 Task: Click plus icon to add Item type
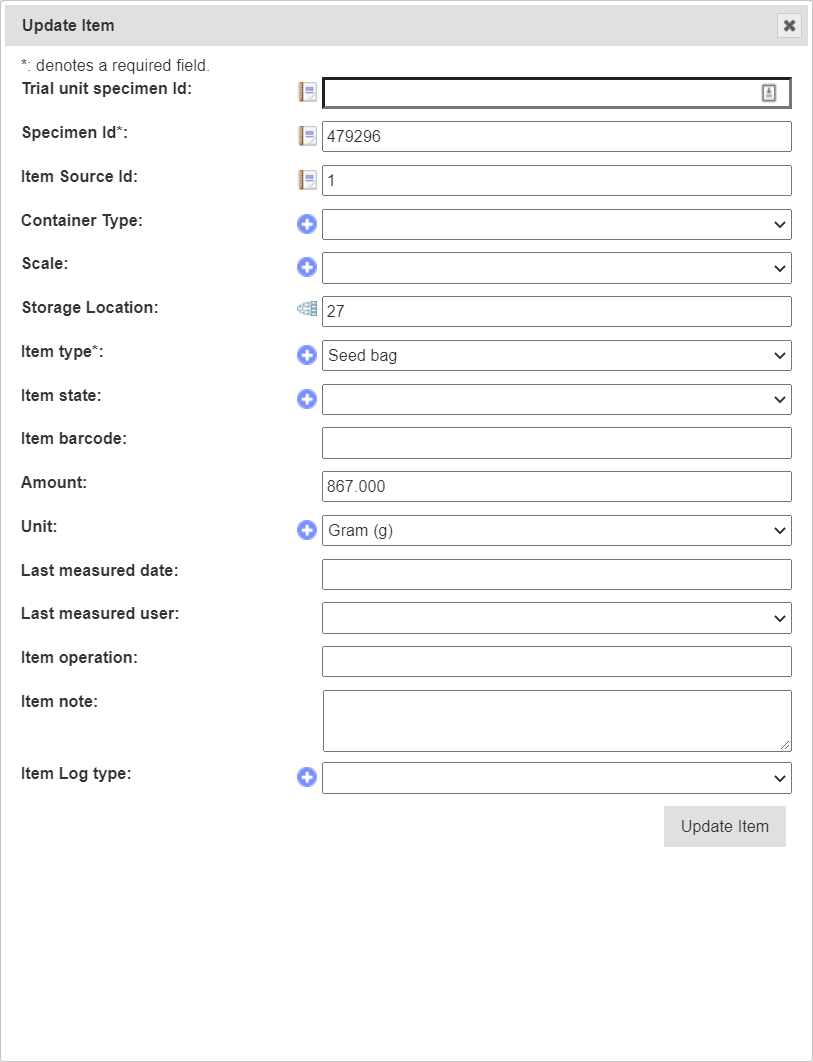pos(307,355)
